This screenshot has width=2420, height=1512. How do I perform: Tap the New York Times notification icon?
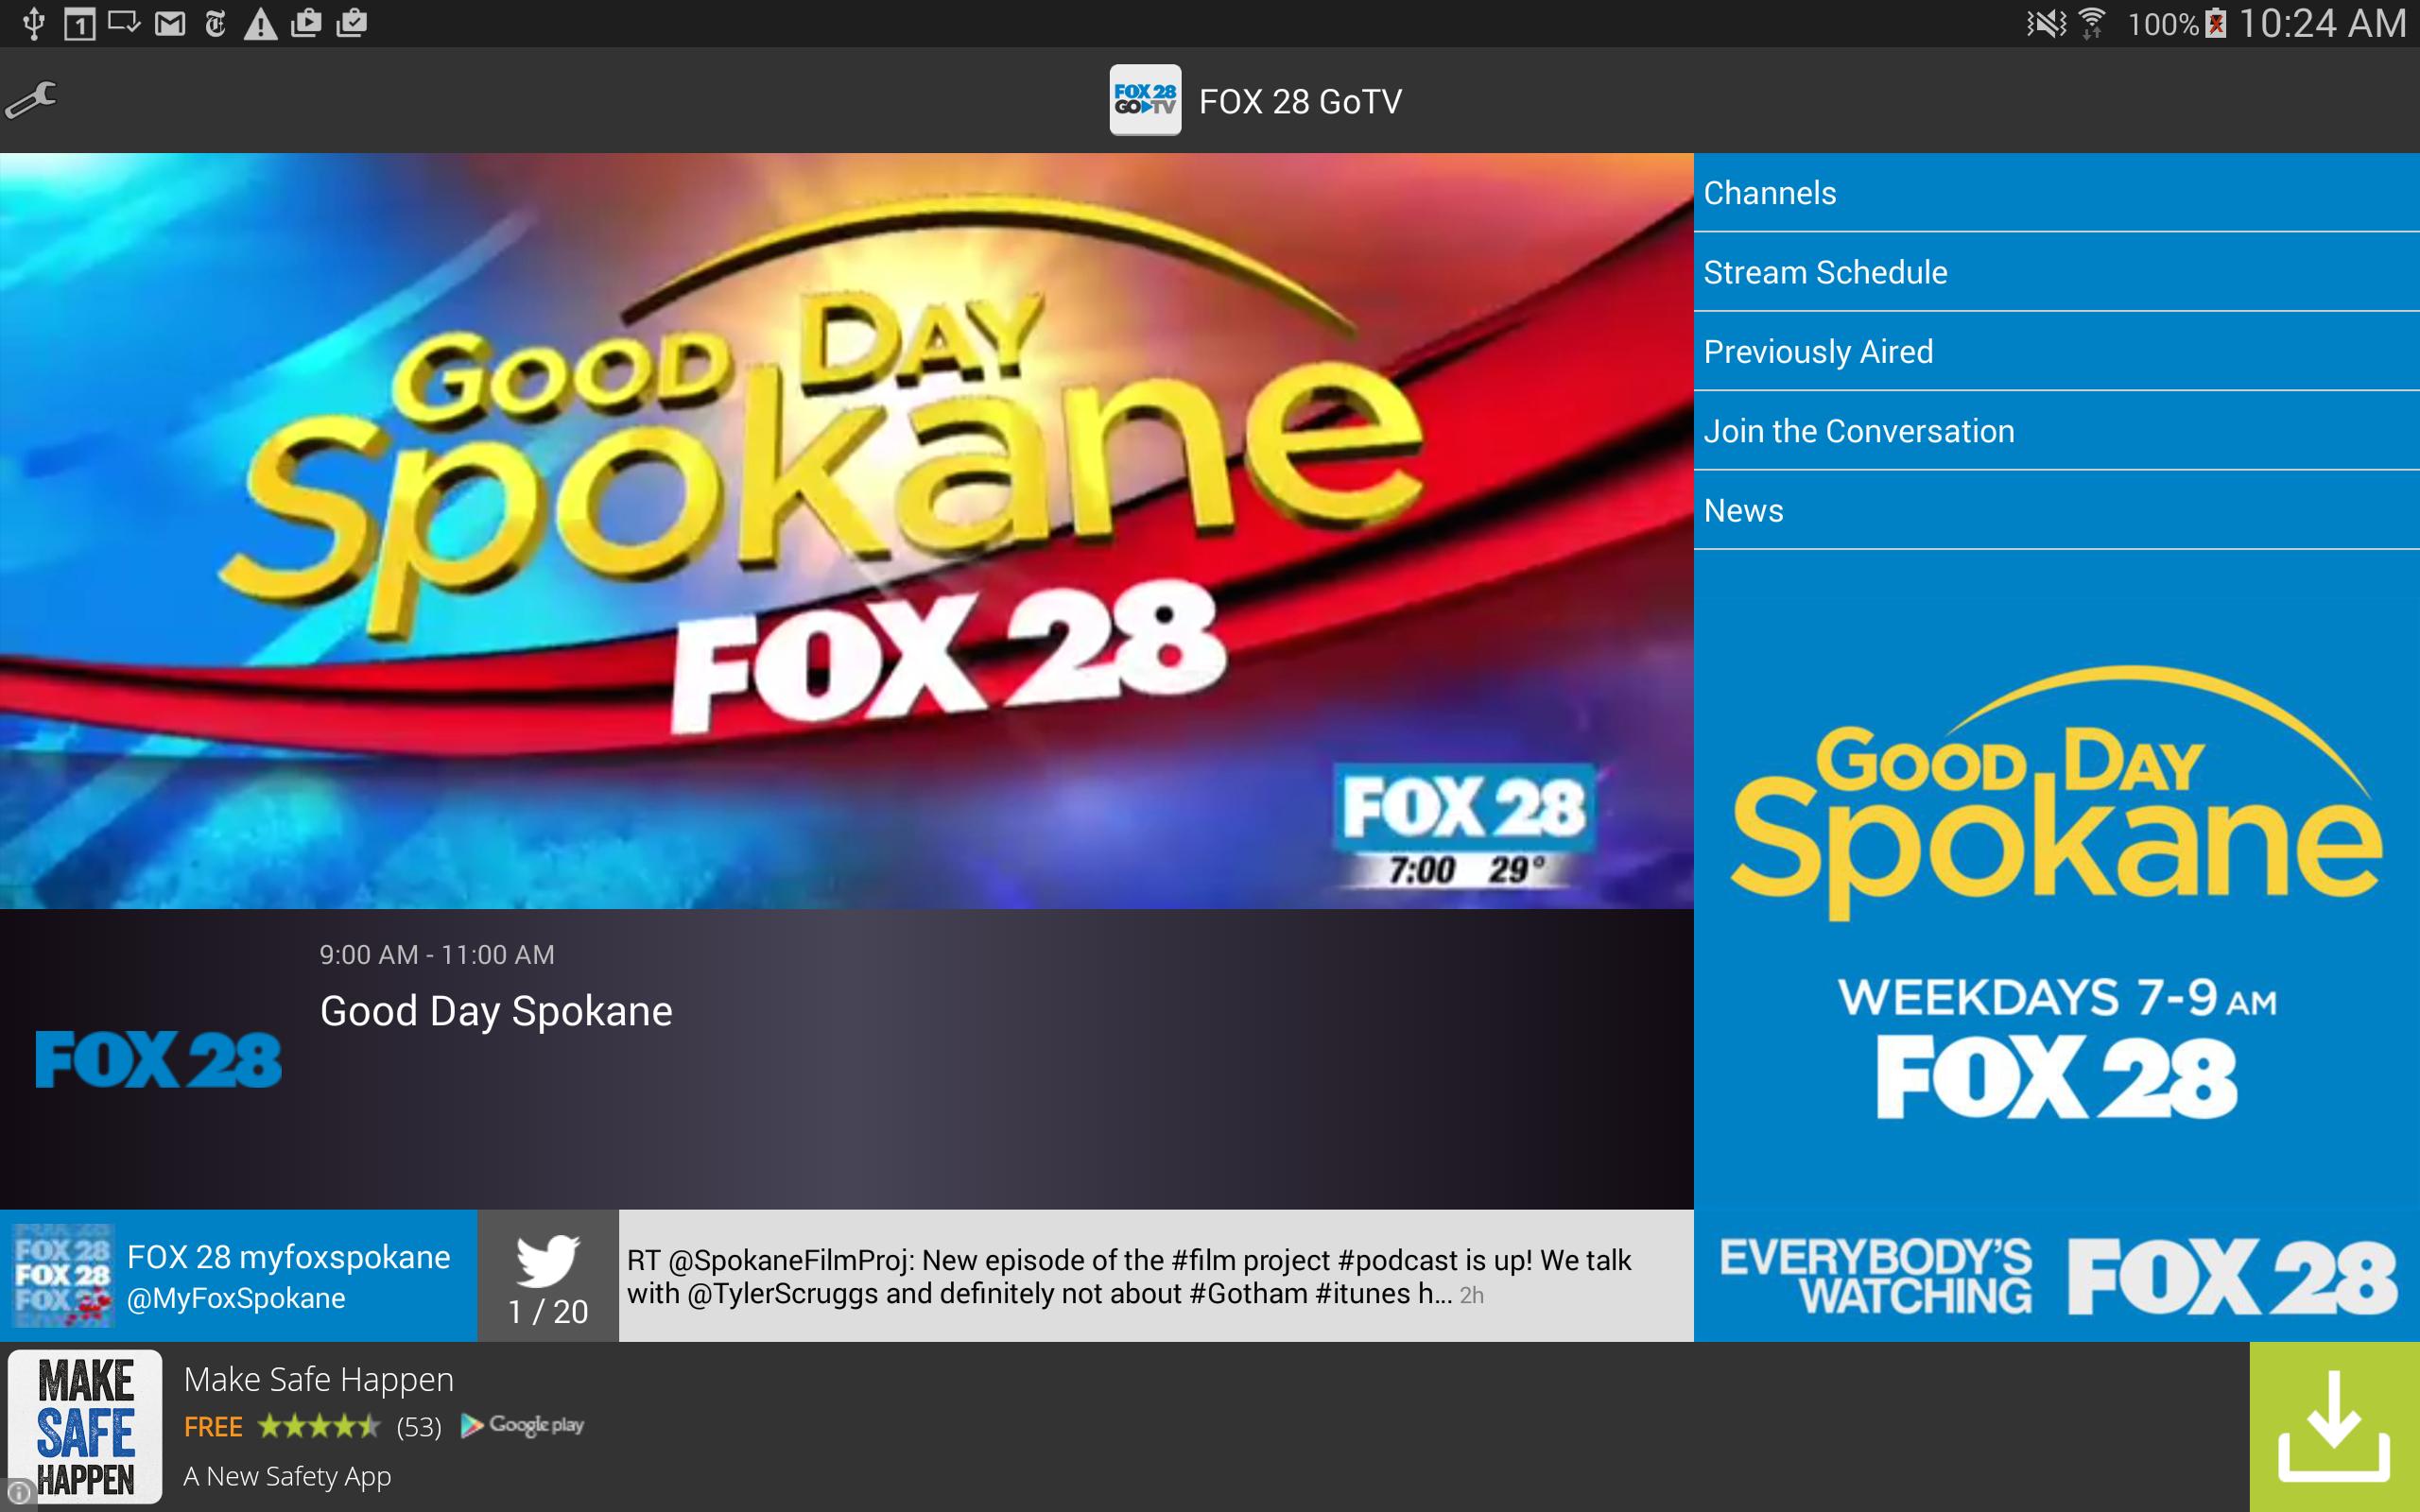215,23
